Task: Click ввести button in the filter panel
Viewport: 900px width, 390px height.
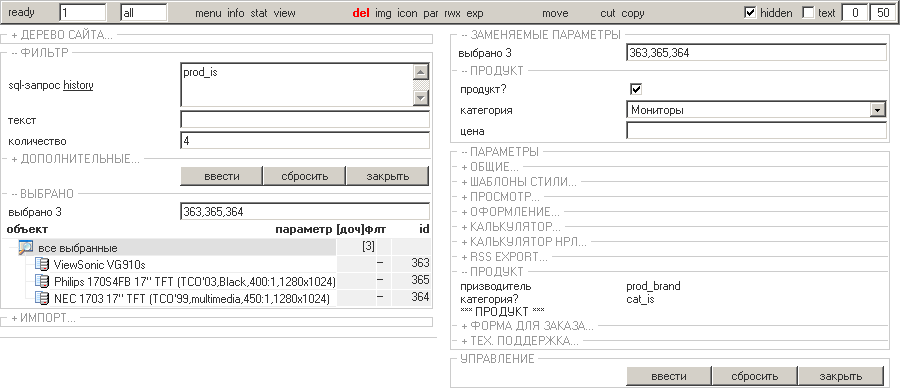Action: click(x=222, y=176)
